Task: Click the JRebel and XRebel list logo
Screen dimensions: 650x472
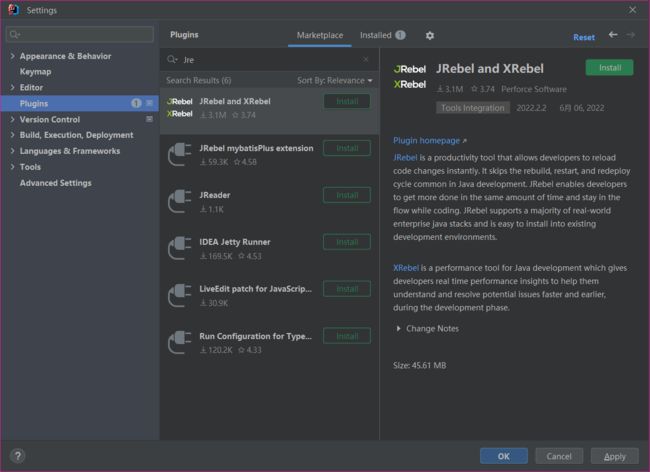Action: point(179,107)
